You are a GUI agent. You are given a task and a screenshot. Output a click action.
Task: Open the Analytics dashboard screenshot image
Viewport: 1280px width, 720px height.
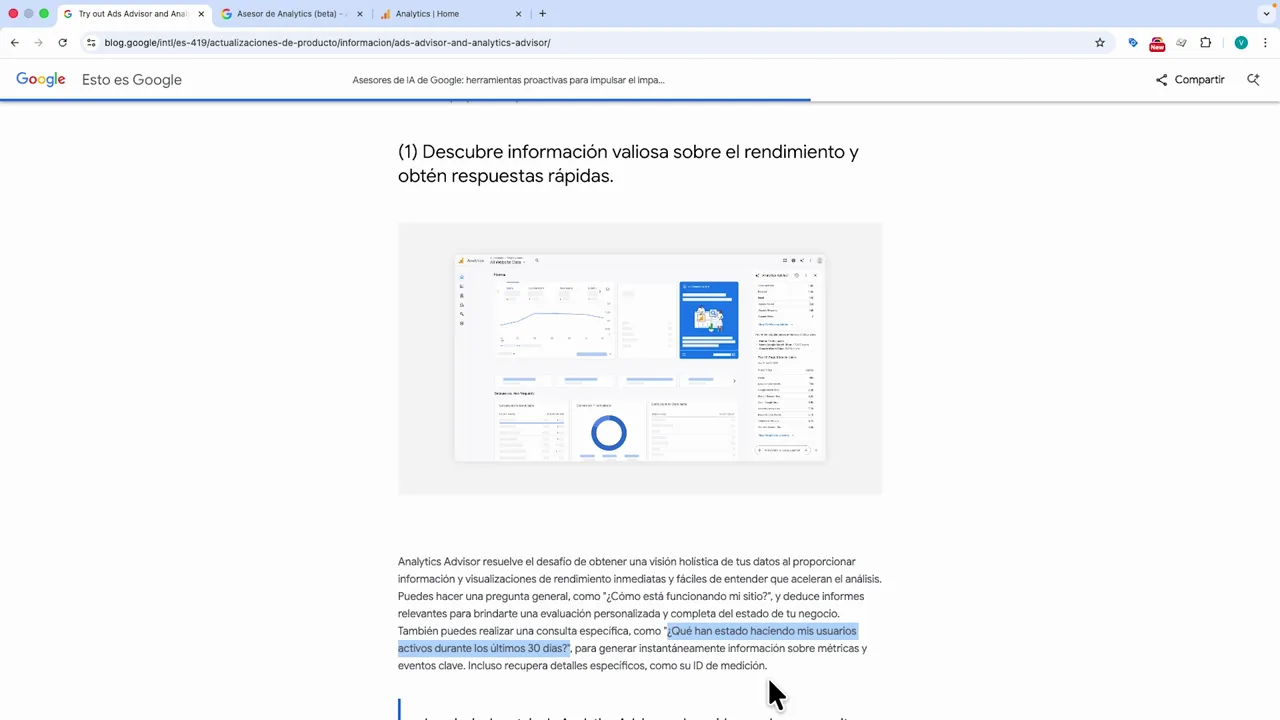click(x=640, y=358)
